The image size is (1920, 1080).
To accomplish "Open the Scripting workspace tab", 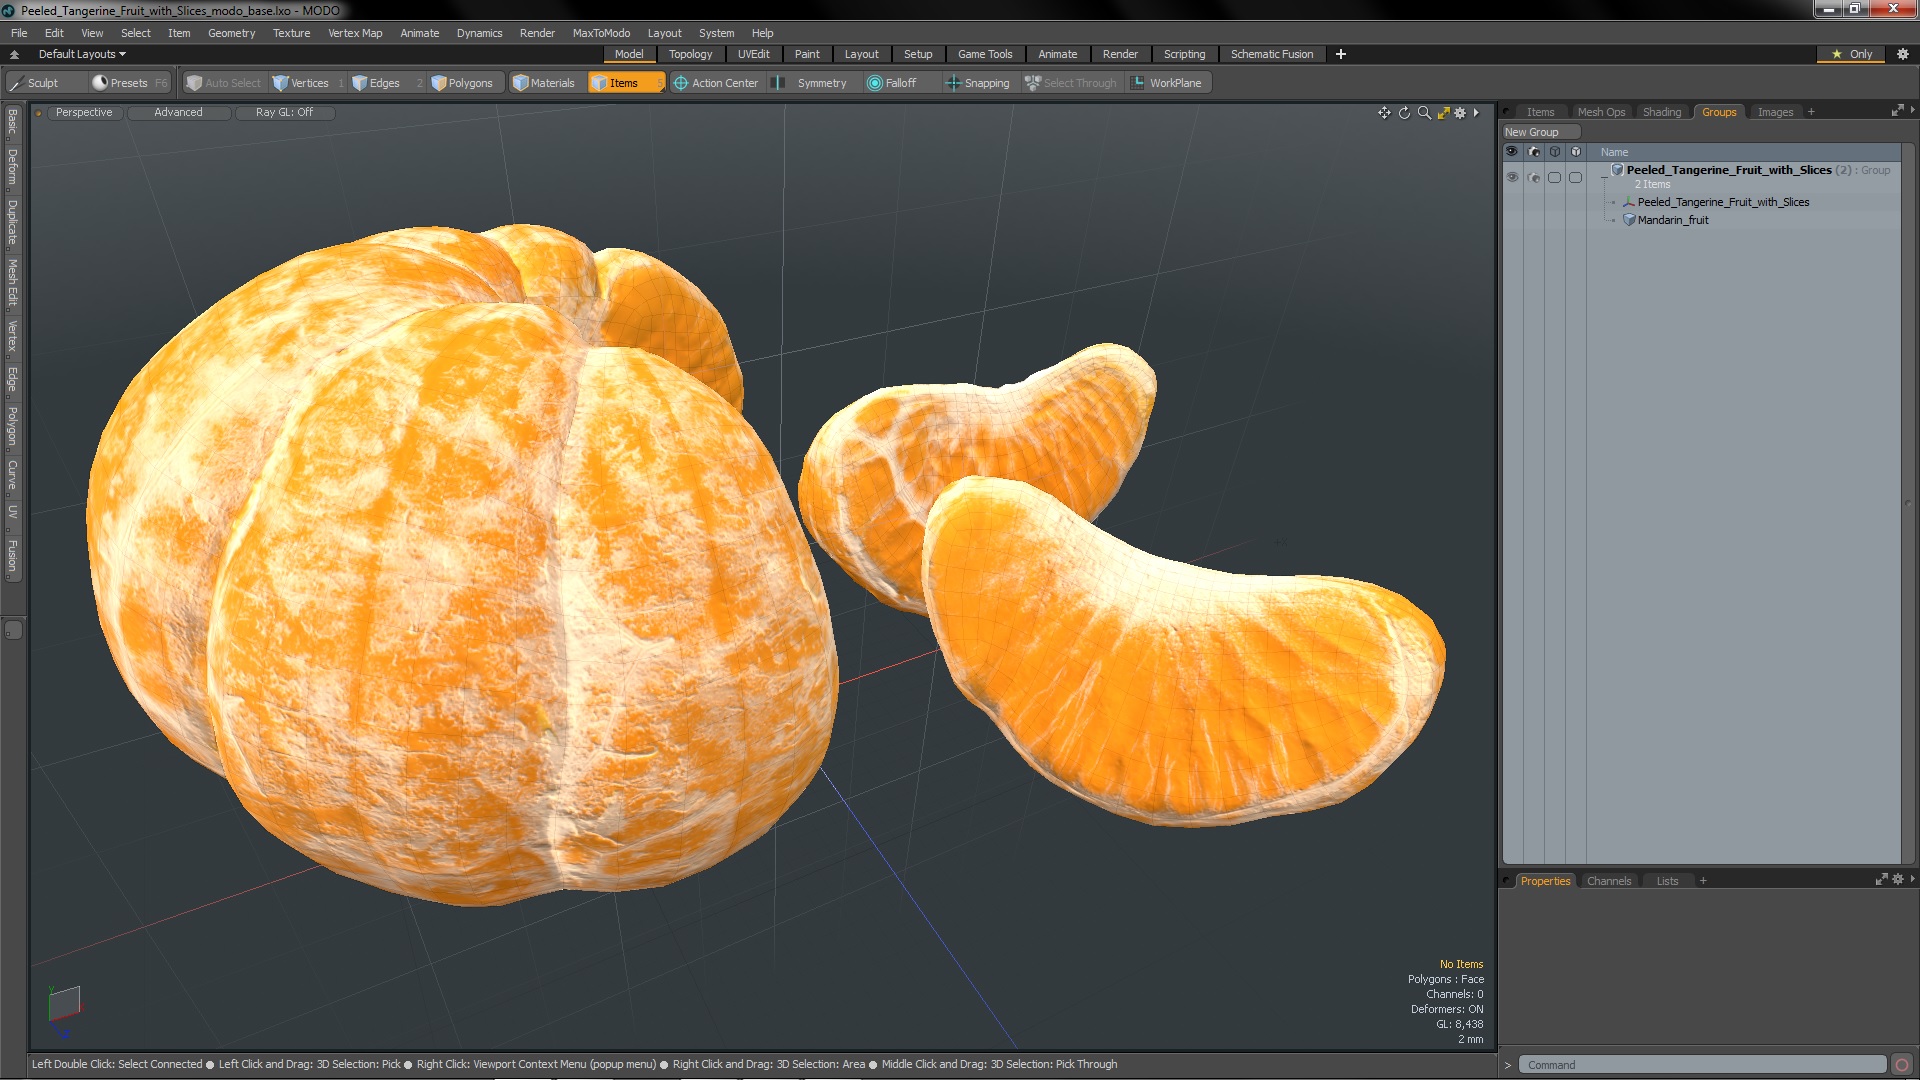I will [x=1184, y=54].
